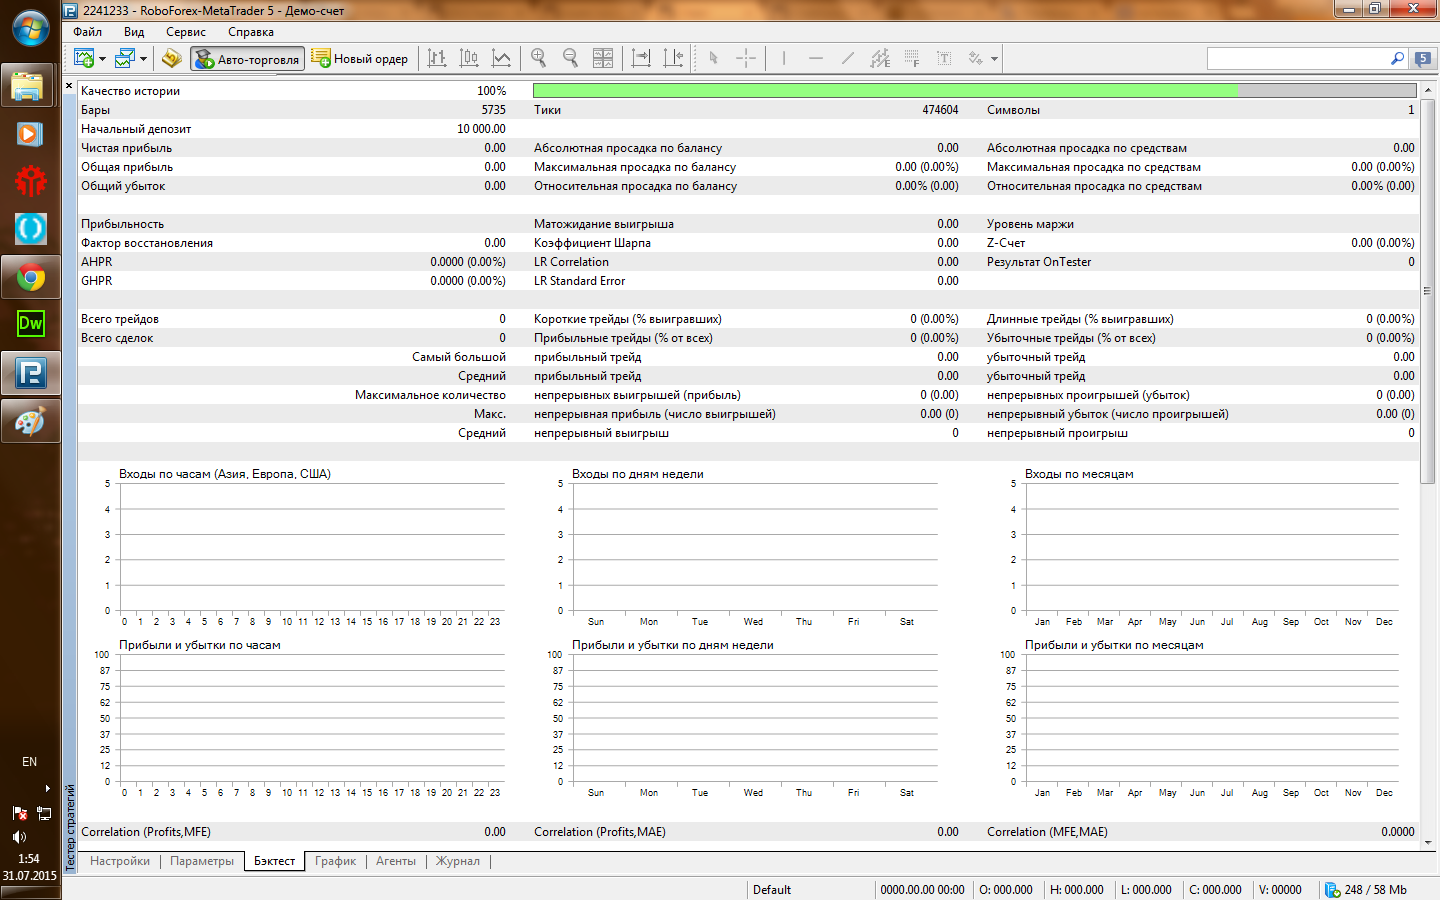Select bar chart display icon

[437, 59]
